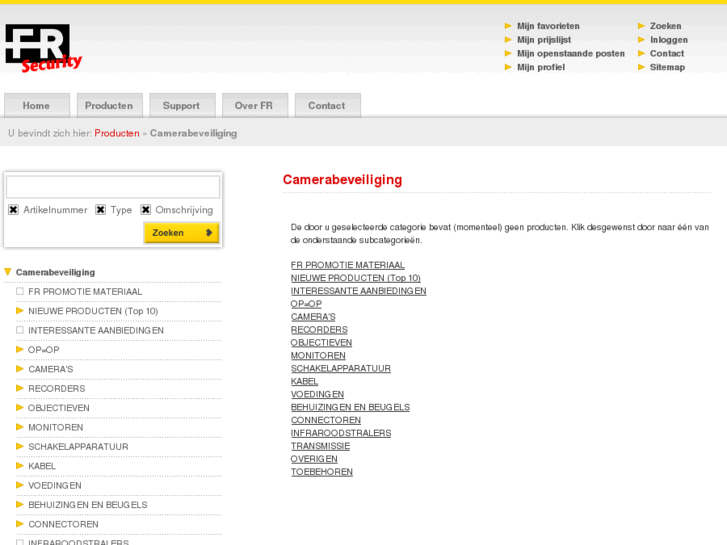The width and height of the screenshot is (727, 545).
Task: Click the arrow icon next to MONITOREN
Action: click(x=19, y=427)
